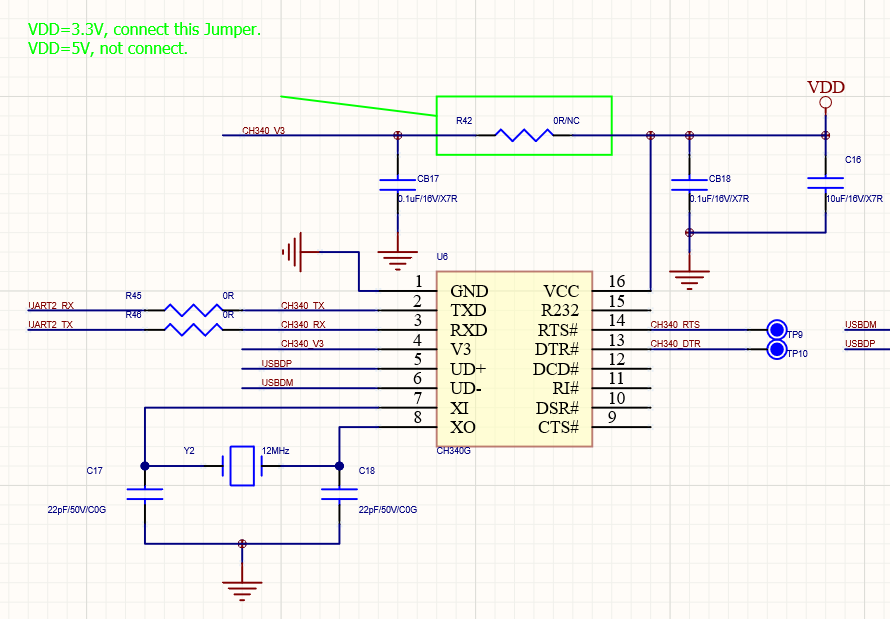890x619 pixels.
Task: Select the TP10 test point circle
Action: [776, 349]
